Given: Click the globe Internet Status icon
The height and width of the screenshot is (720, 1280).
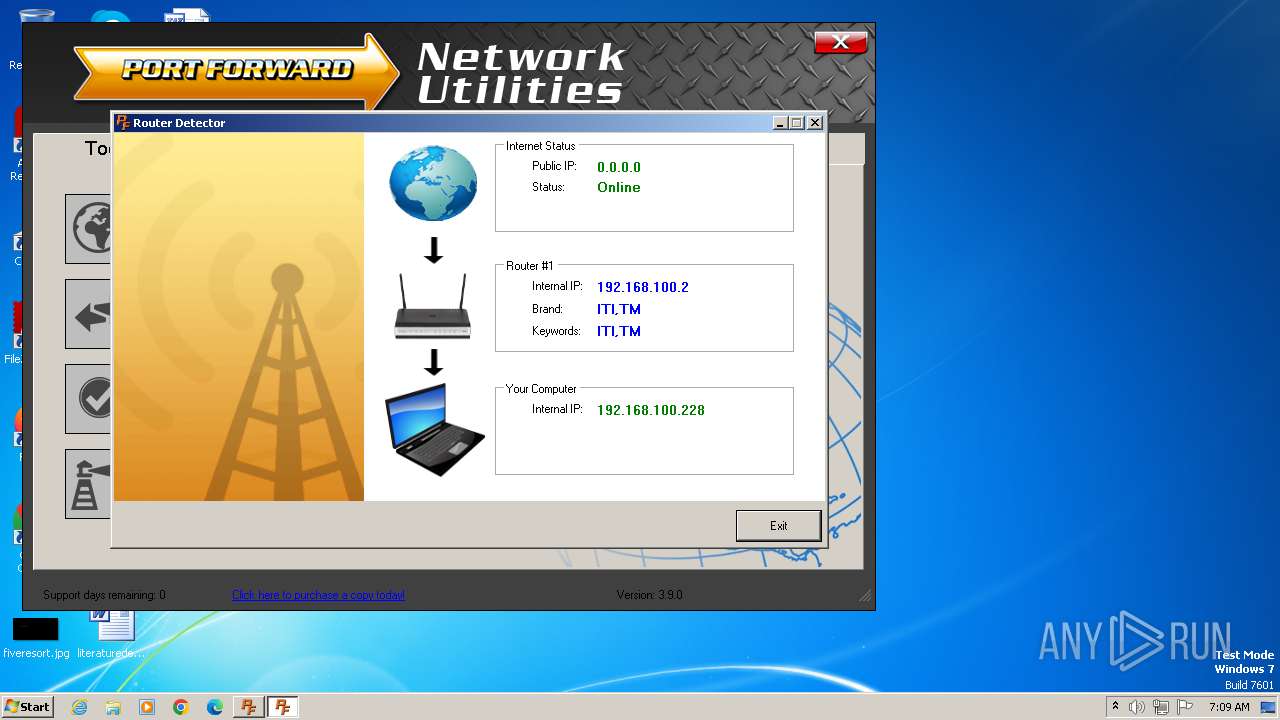Looking at the screenshot, I should pyautogui.click(x=433, y=184).
